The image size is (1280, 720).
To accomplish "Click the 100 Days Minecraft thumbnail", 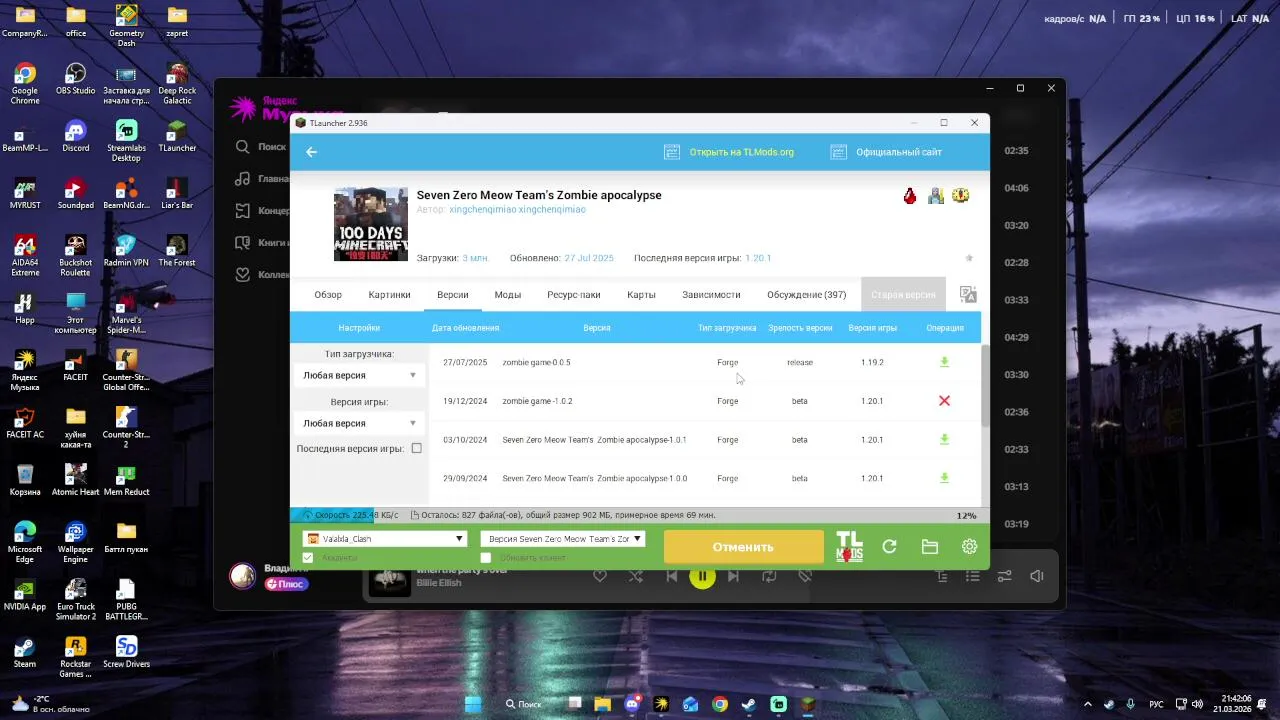I will click(370, 224).
